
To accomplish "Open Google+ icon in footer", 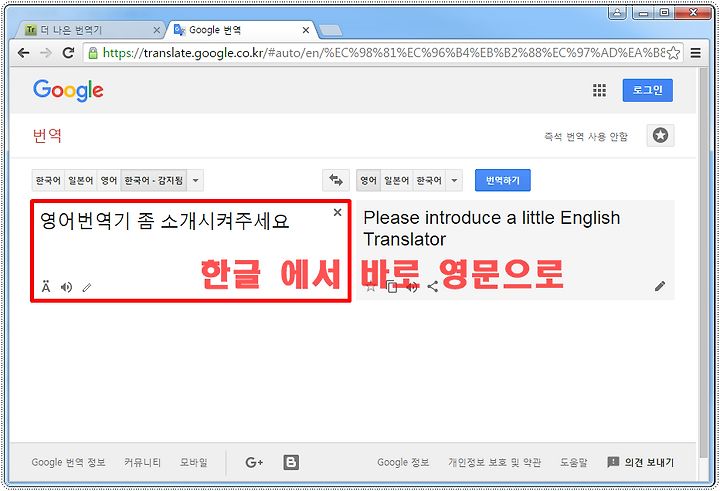I will [x=254, y=462].
